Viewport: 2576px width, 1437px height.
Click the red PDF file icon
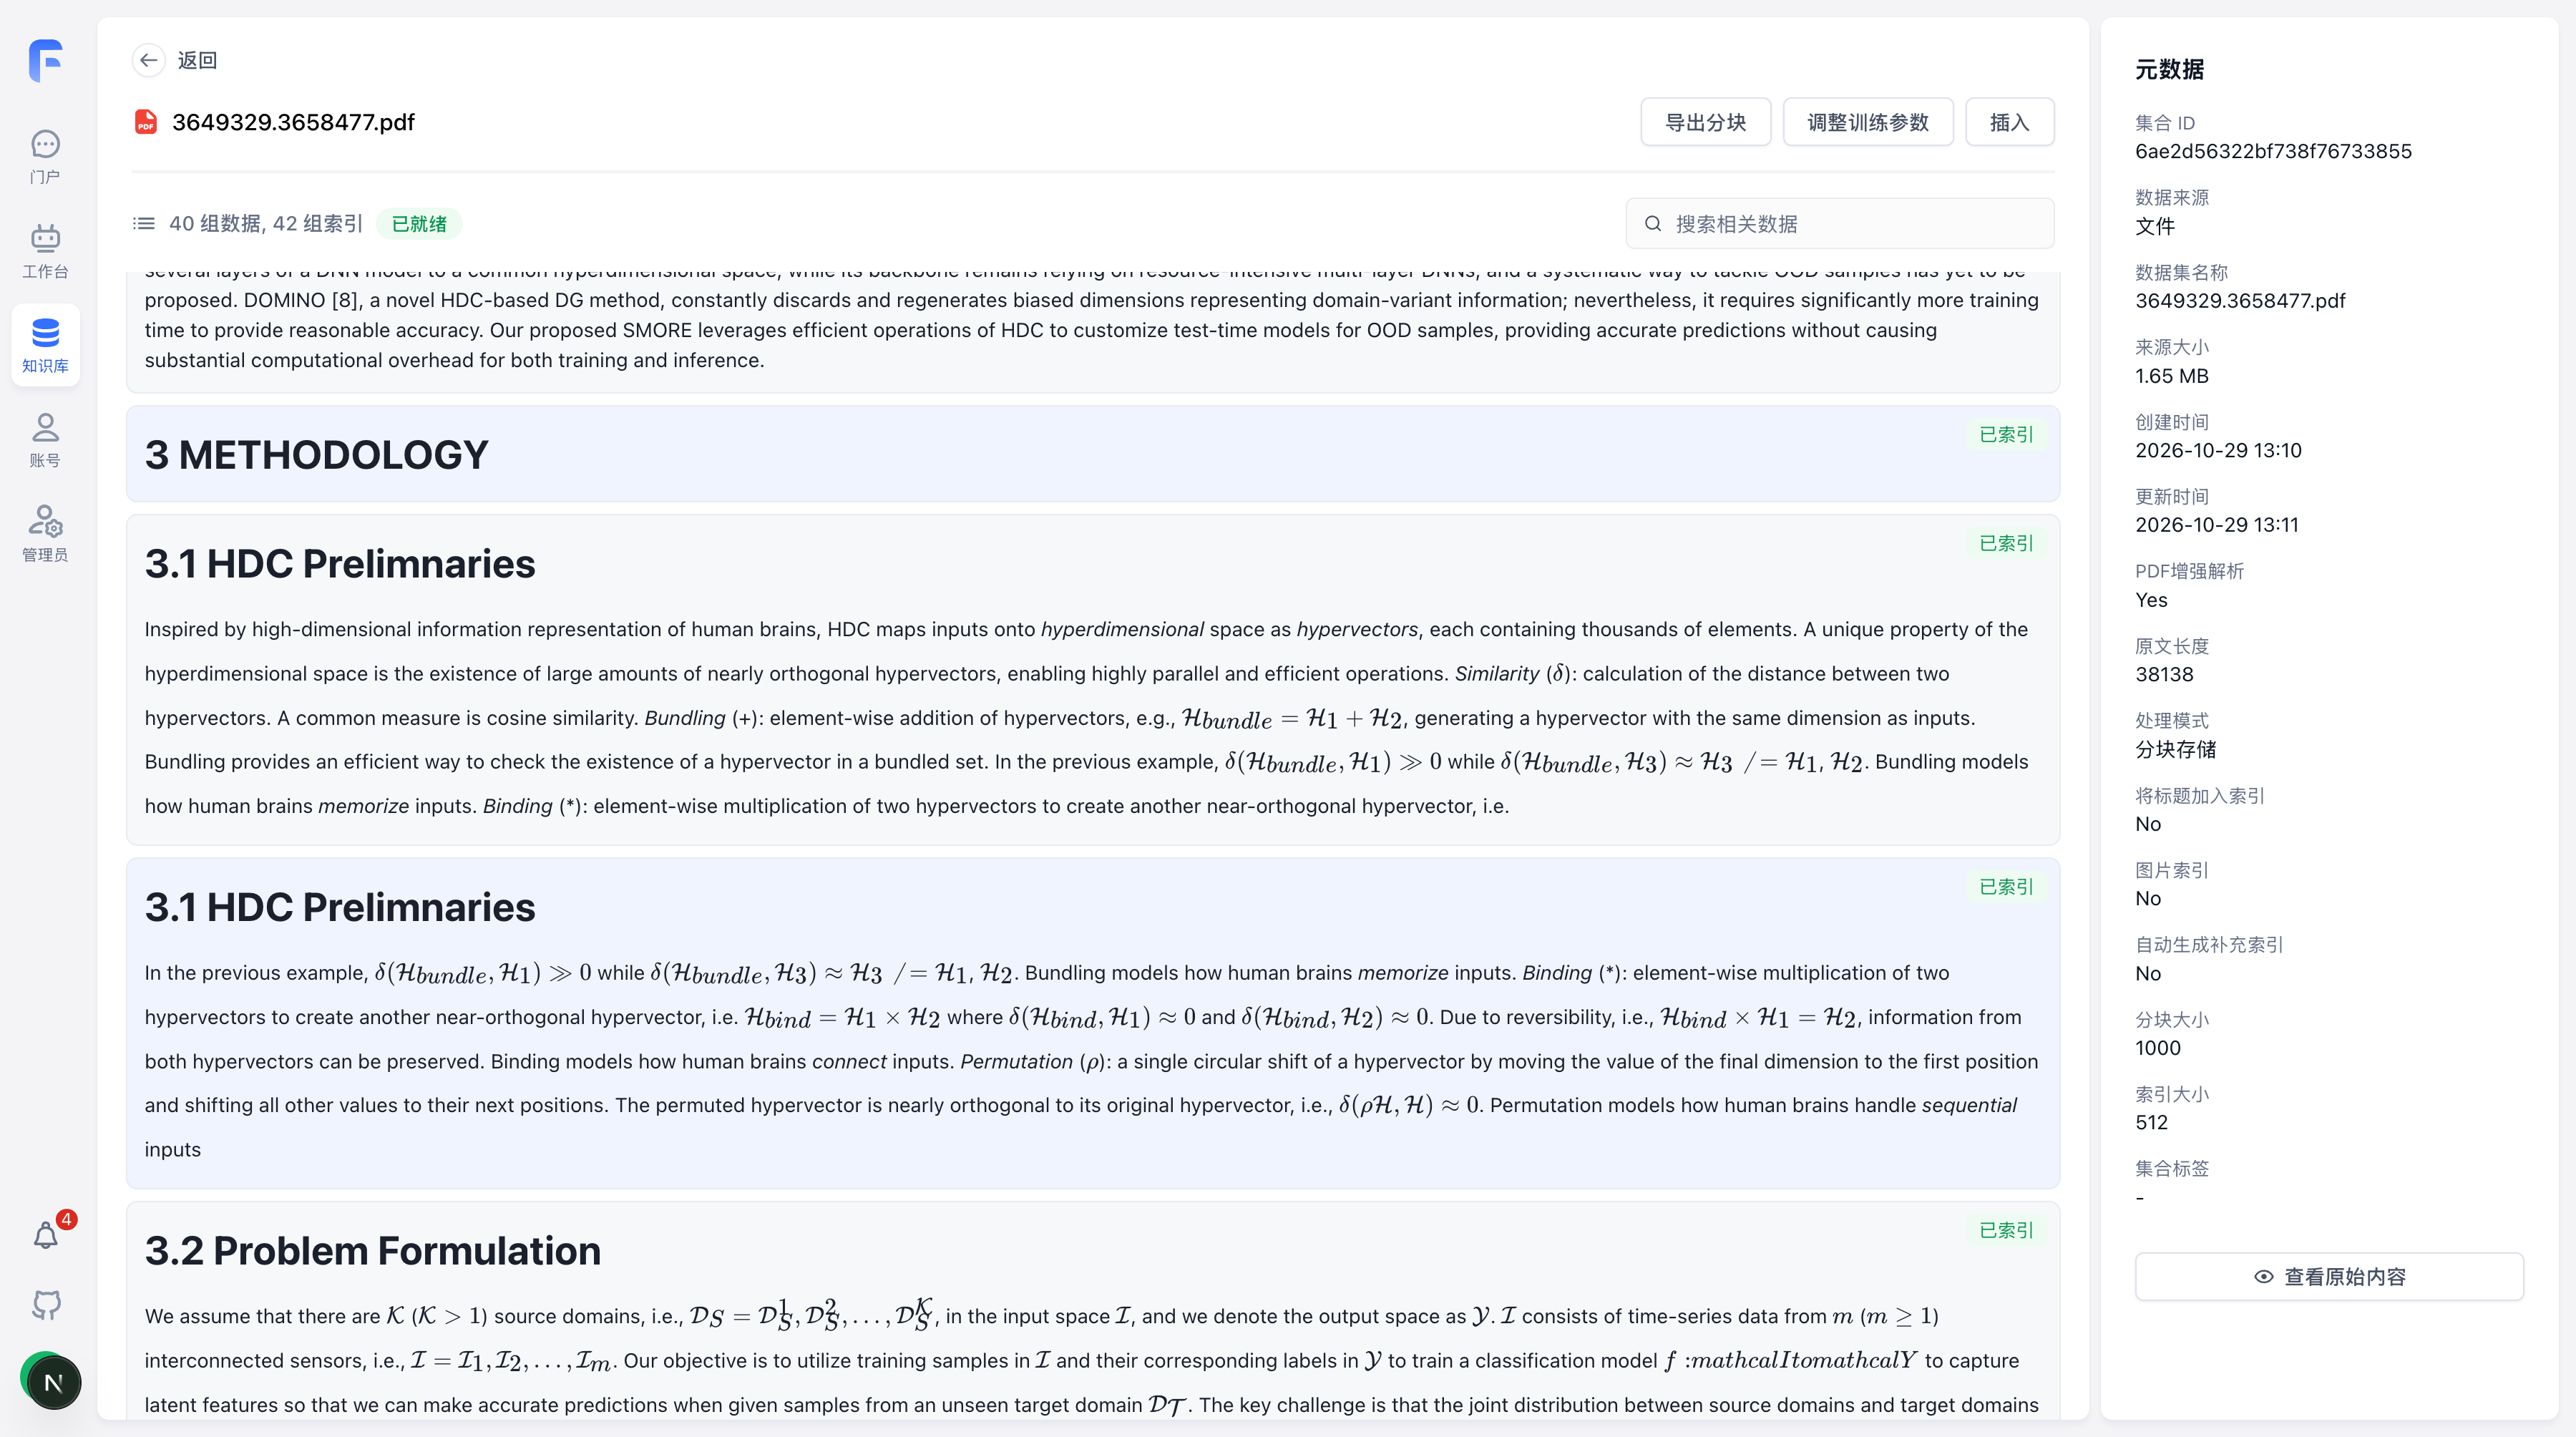[146, 122]
